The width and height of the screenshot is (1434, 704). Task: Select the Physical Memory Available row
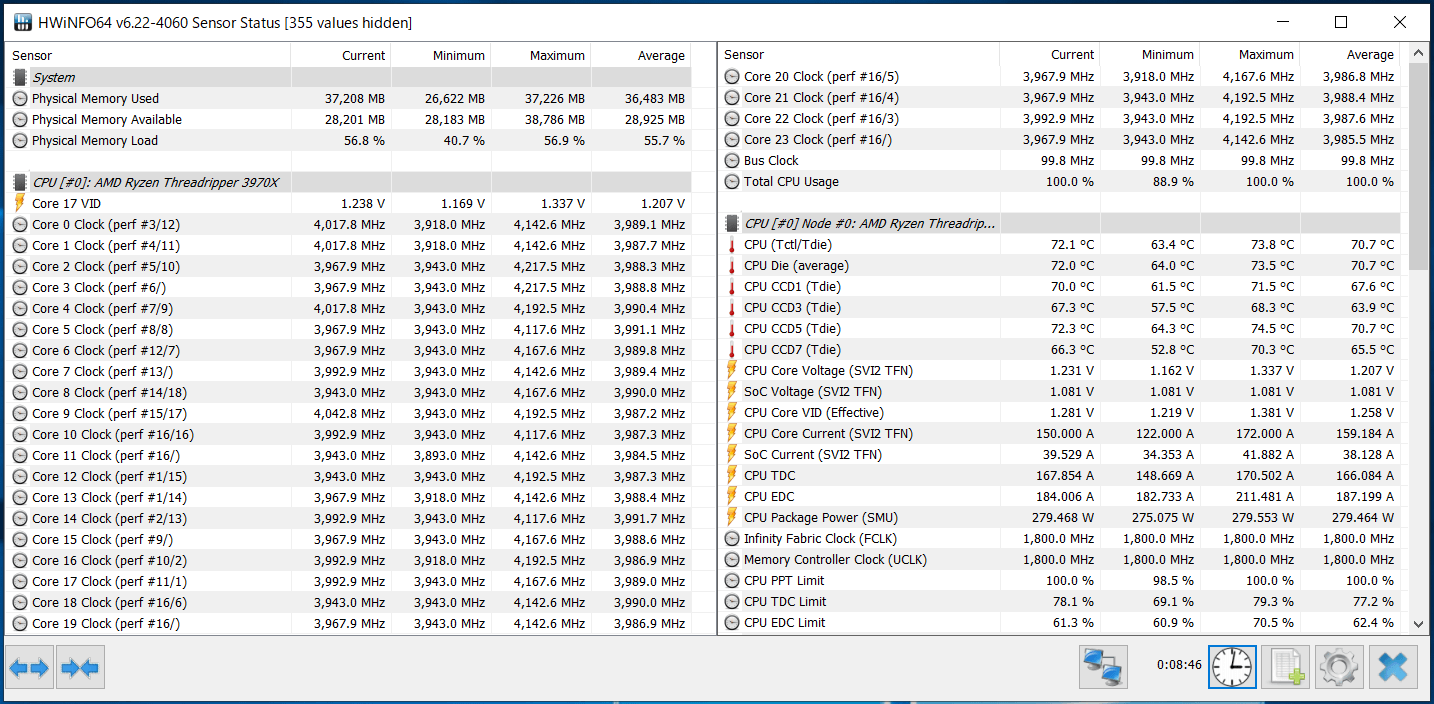[x=348, y=119]
